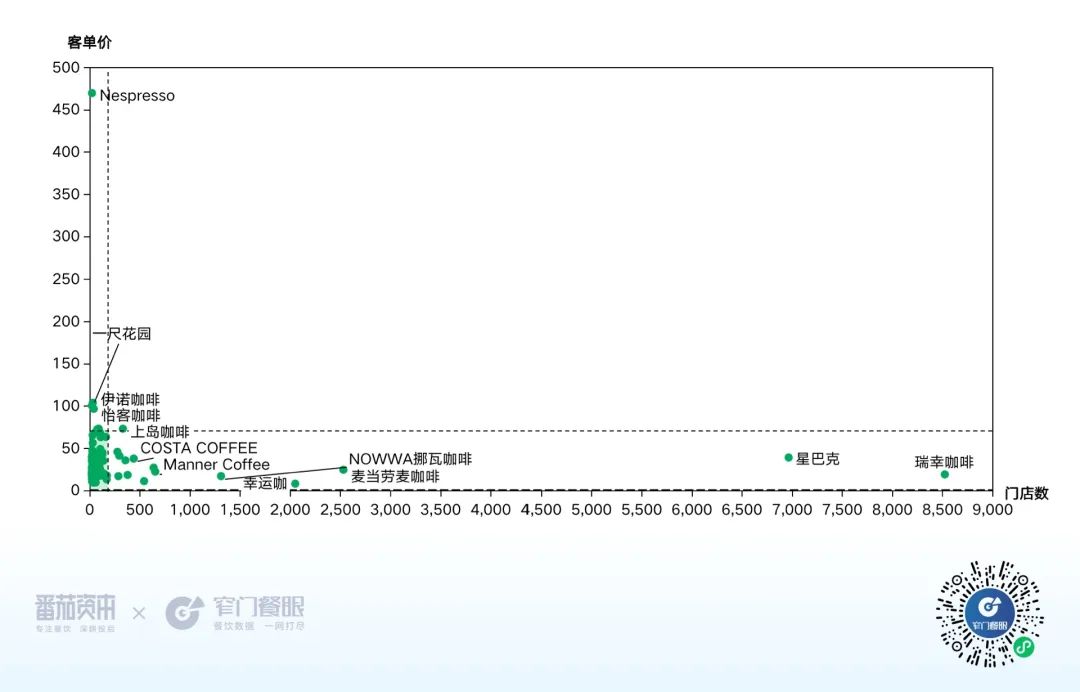Click the "伊诺咖啡" label
Viewport: 1080px width, 692px height.
click(131, 399)
